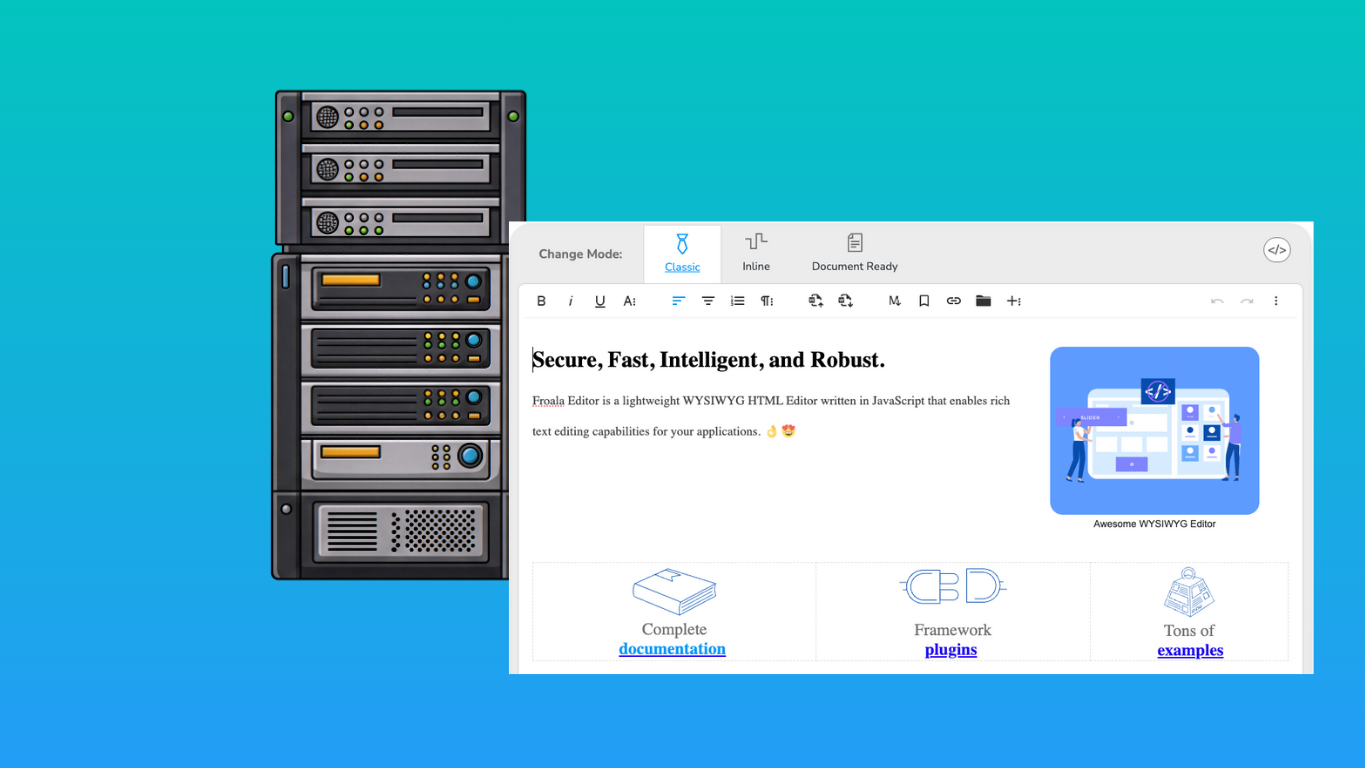Insert a link with the chain icon
The height and width of the screenshot is (768, 1365).
pos(953,301)
